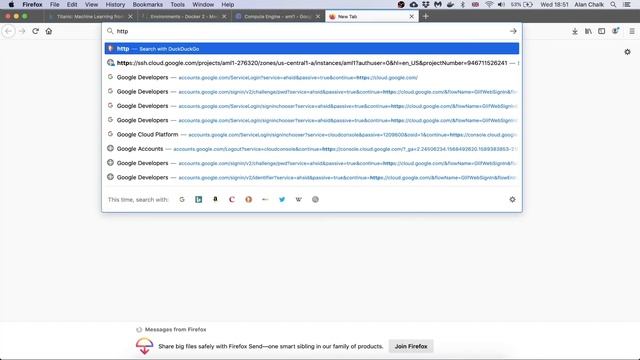
Task: Open the Firefox hamburger menu
Action: pyautogui.click(x=632, y=31)
